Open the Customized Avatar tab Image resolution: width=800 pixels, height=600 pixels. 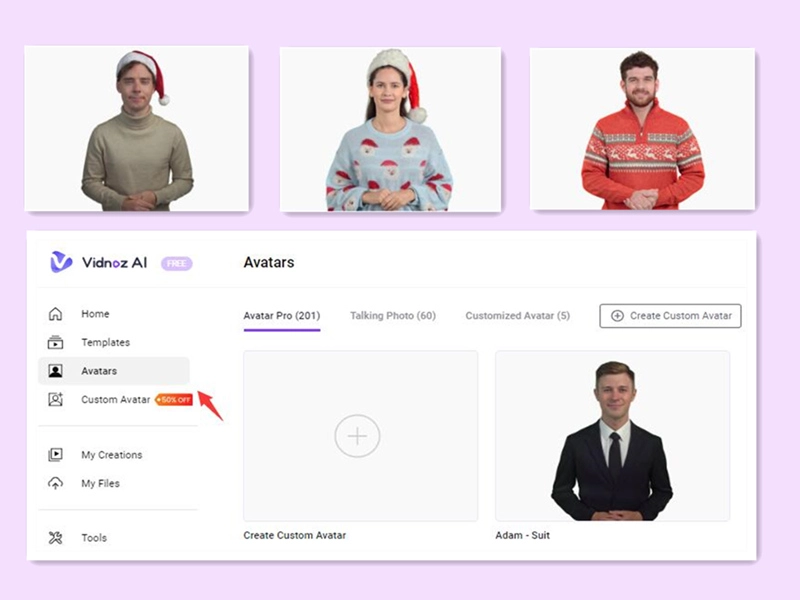coord(517,316)
